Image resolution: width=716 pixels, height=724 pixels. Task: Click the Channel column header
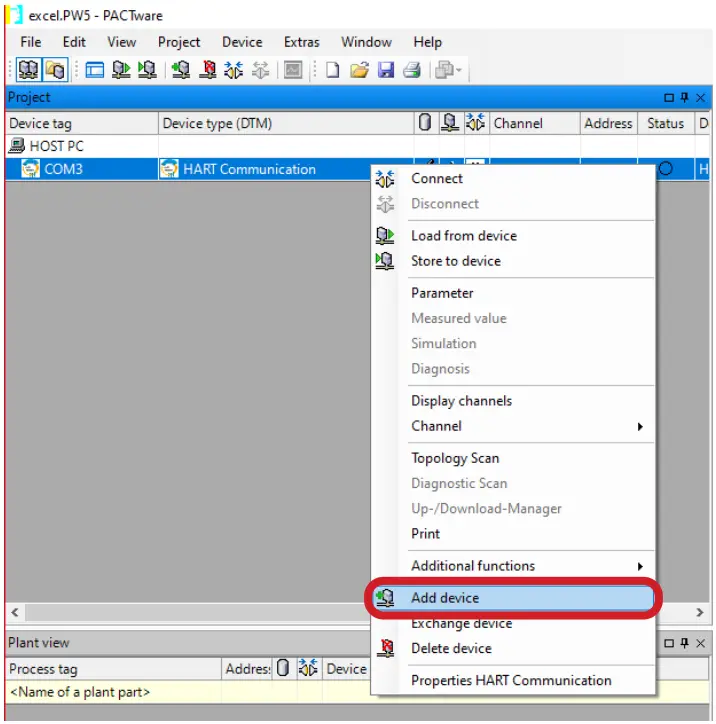535,123
